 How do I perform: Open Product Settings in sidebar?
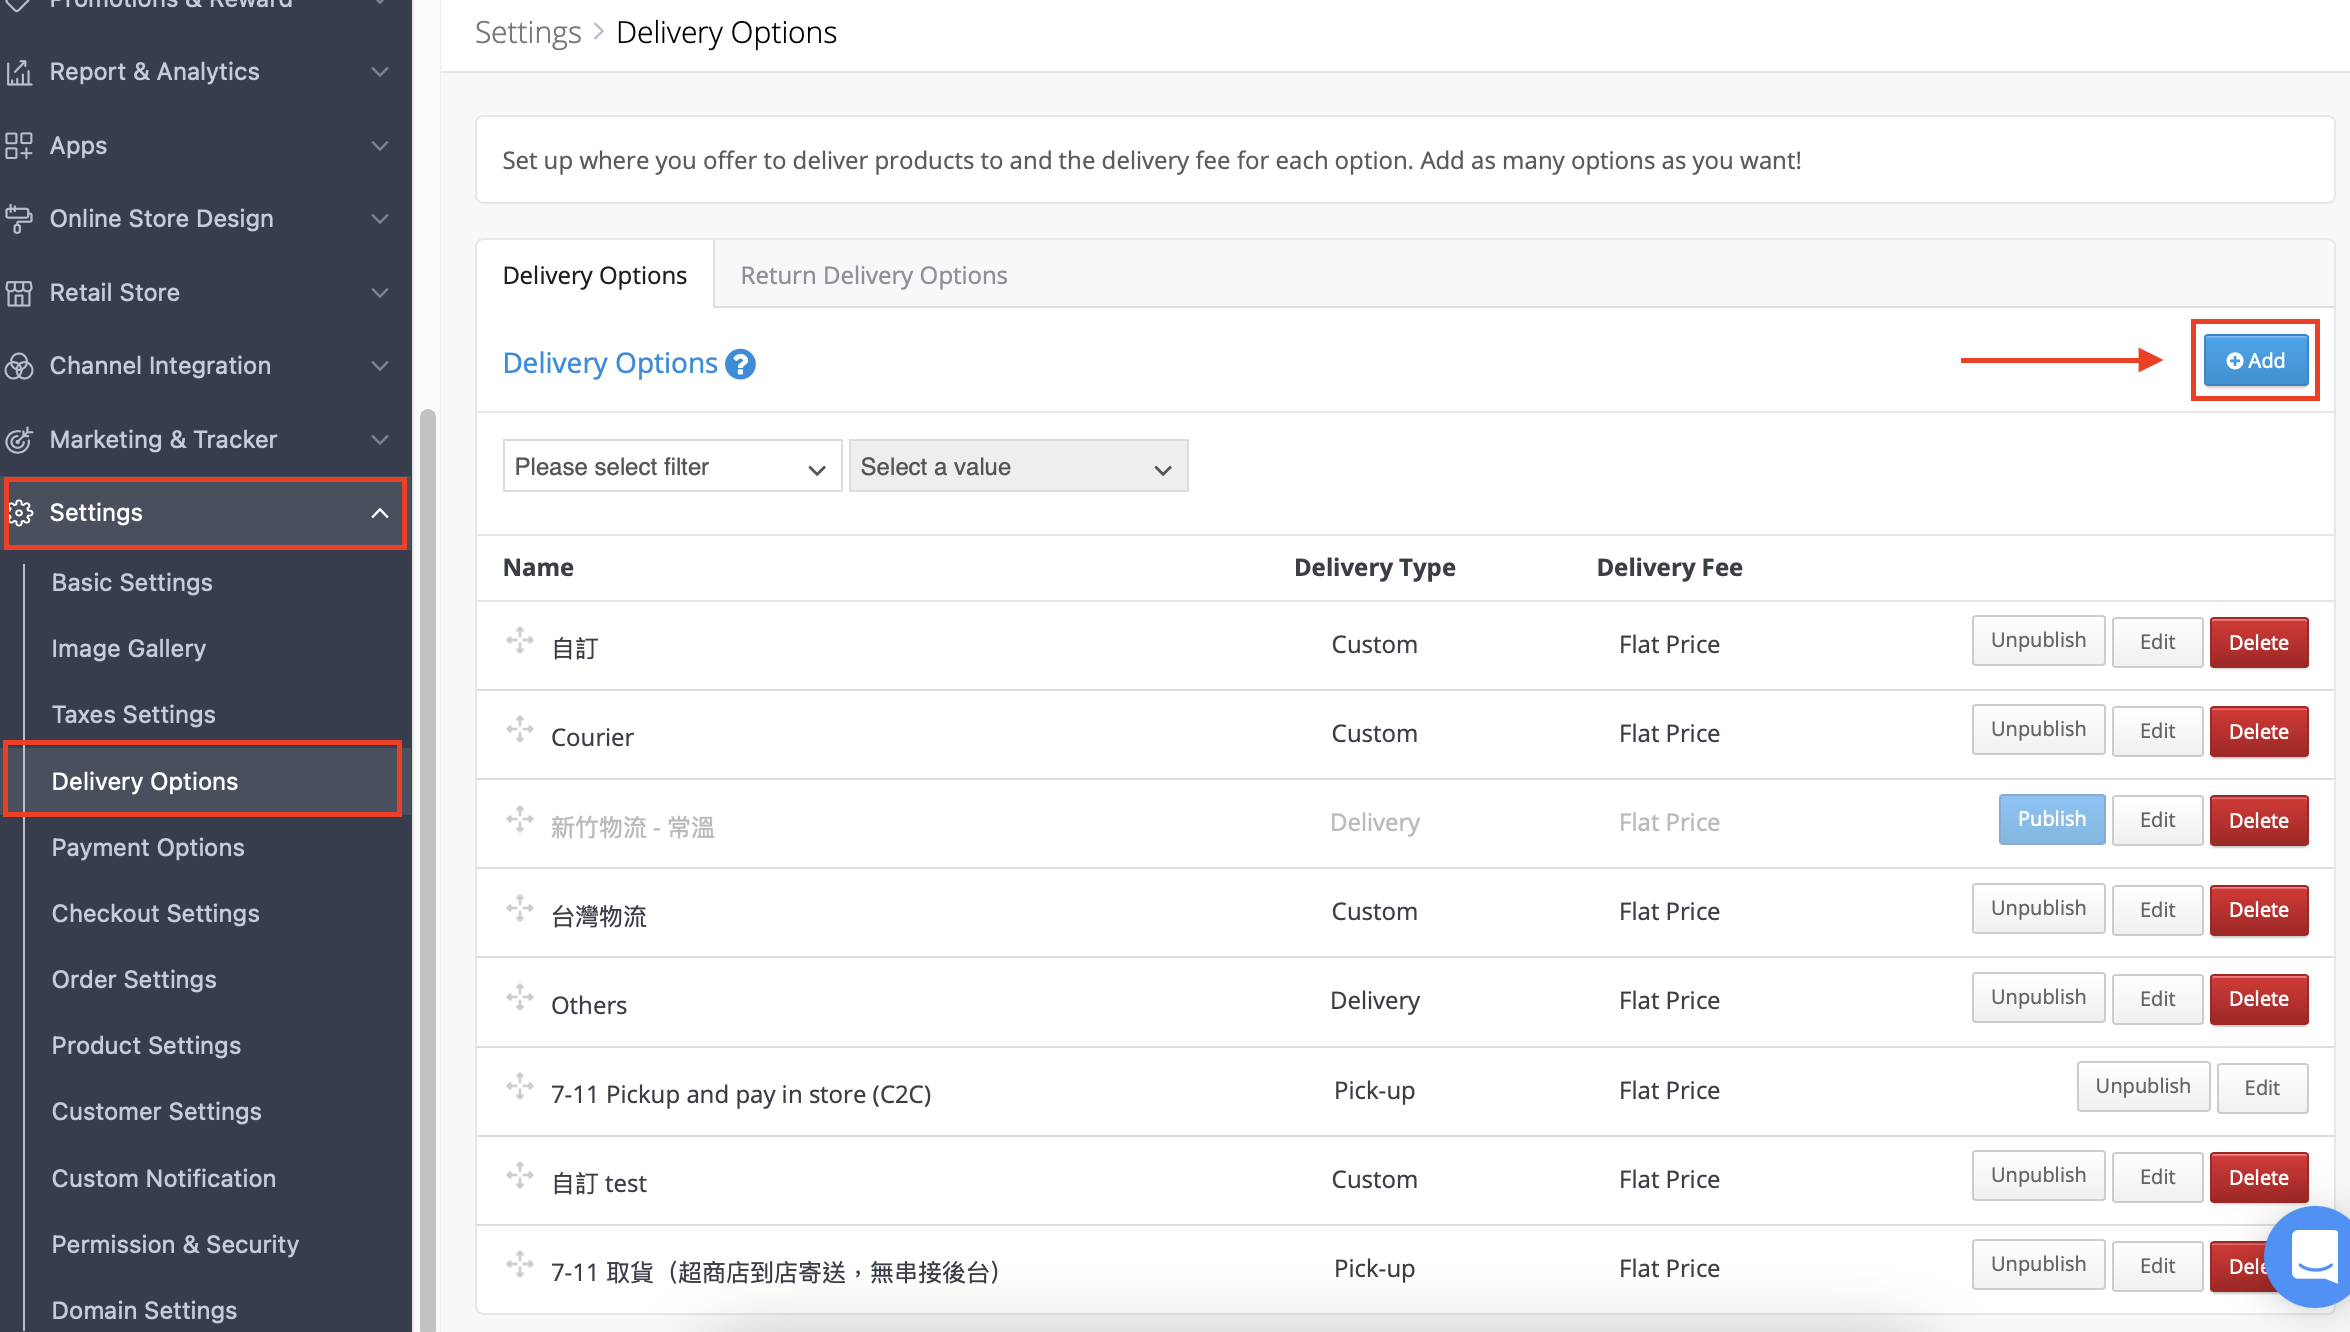click(147, 1045)
